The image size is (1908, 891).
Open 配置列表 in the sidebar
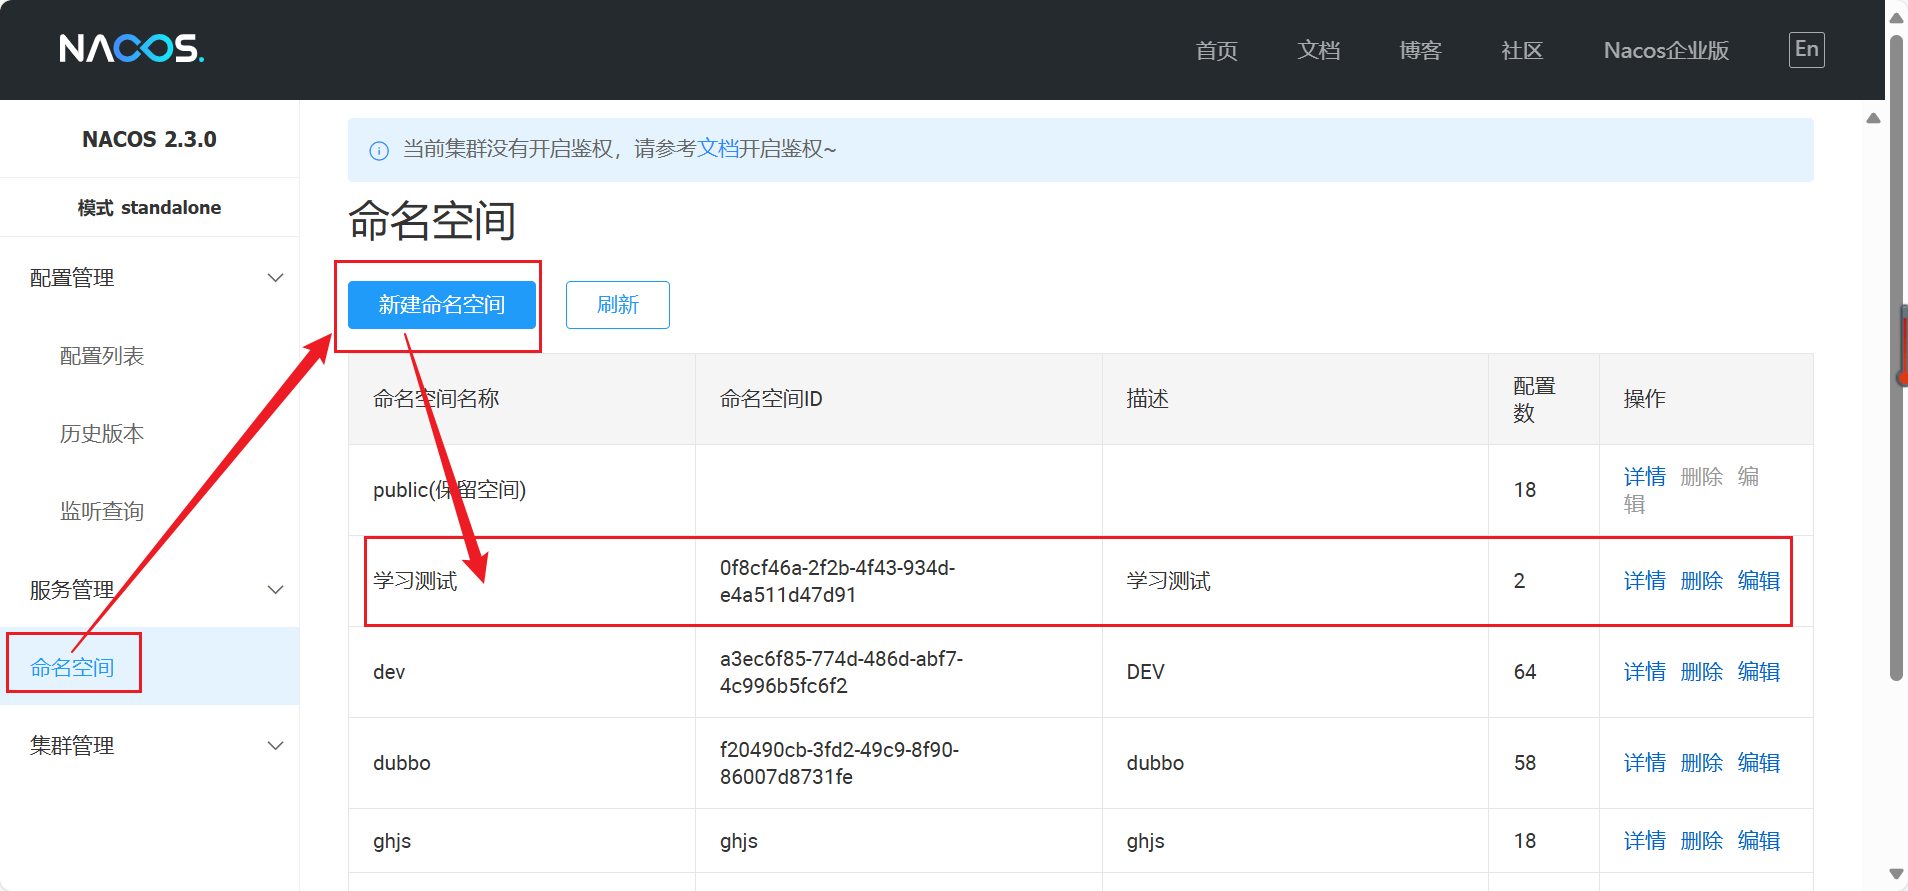[102, 356]
